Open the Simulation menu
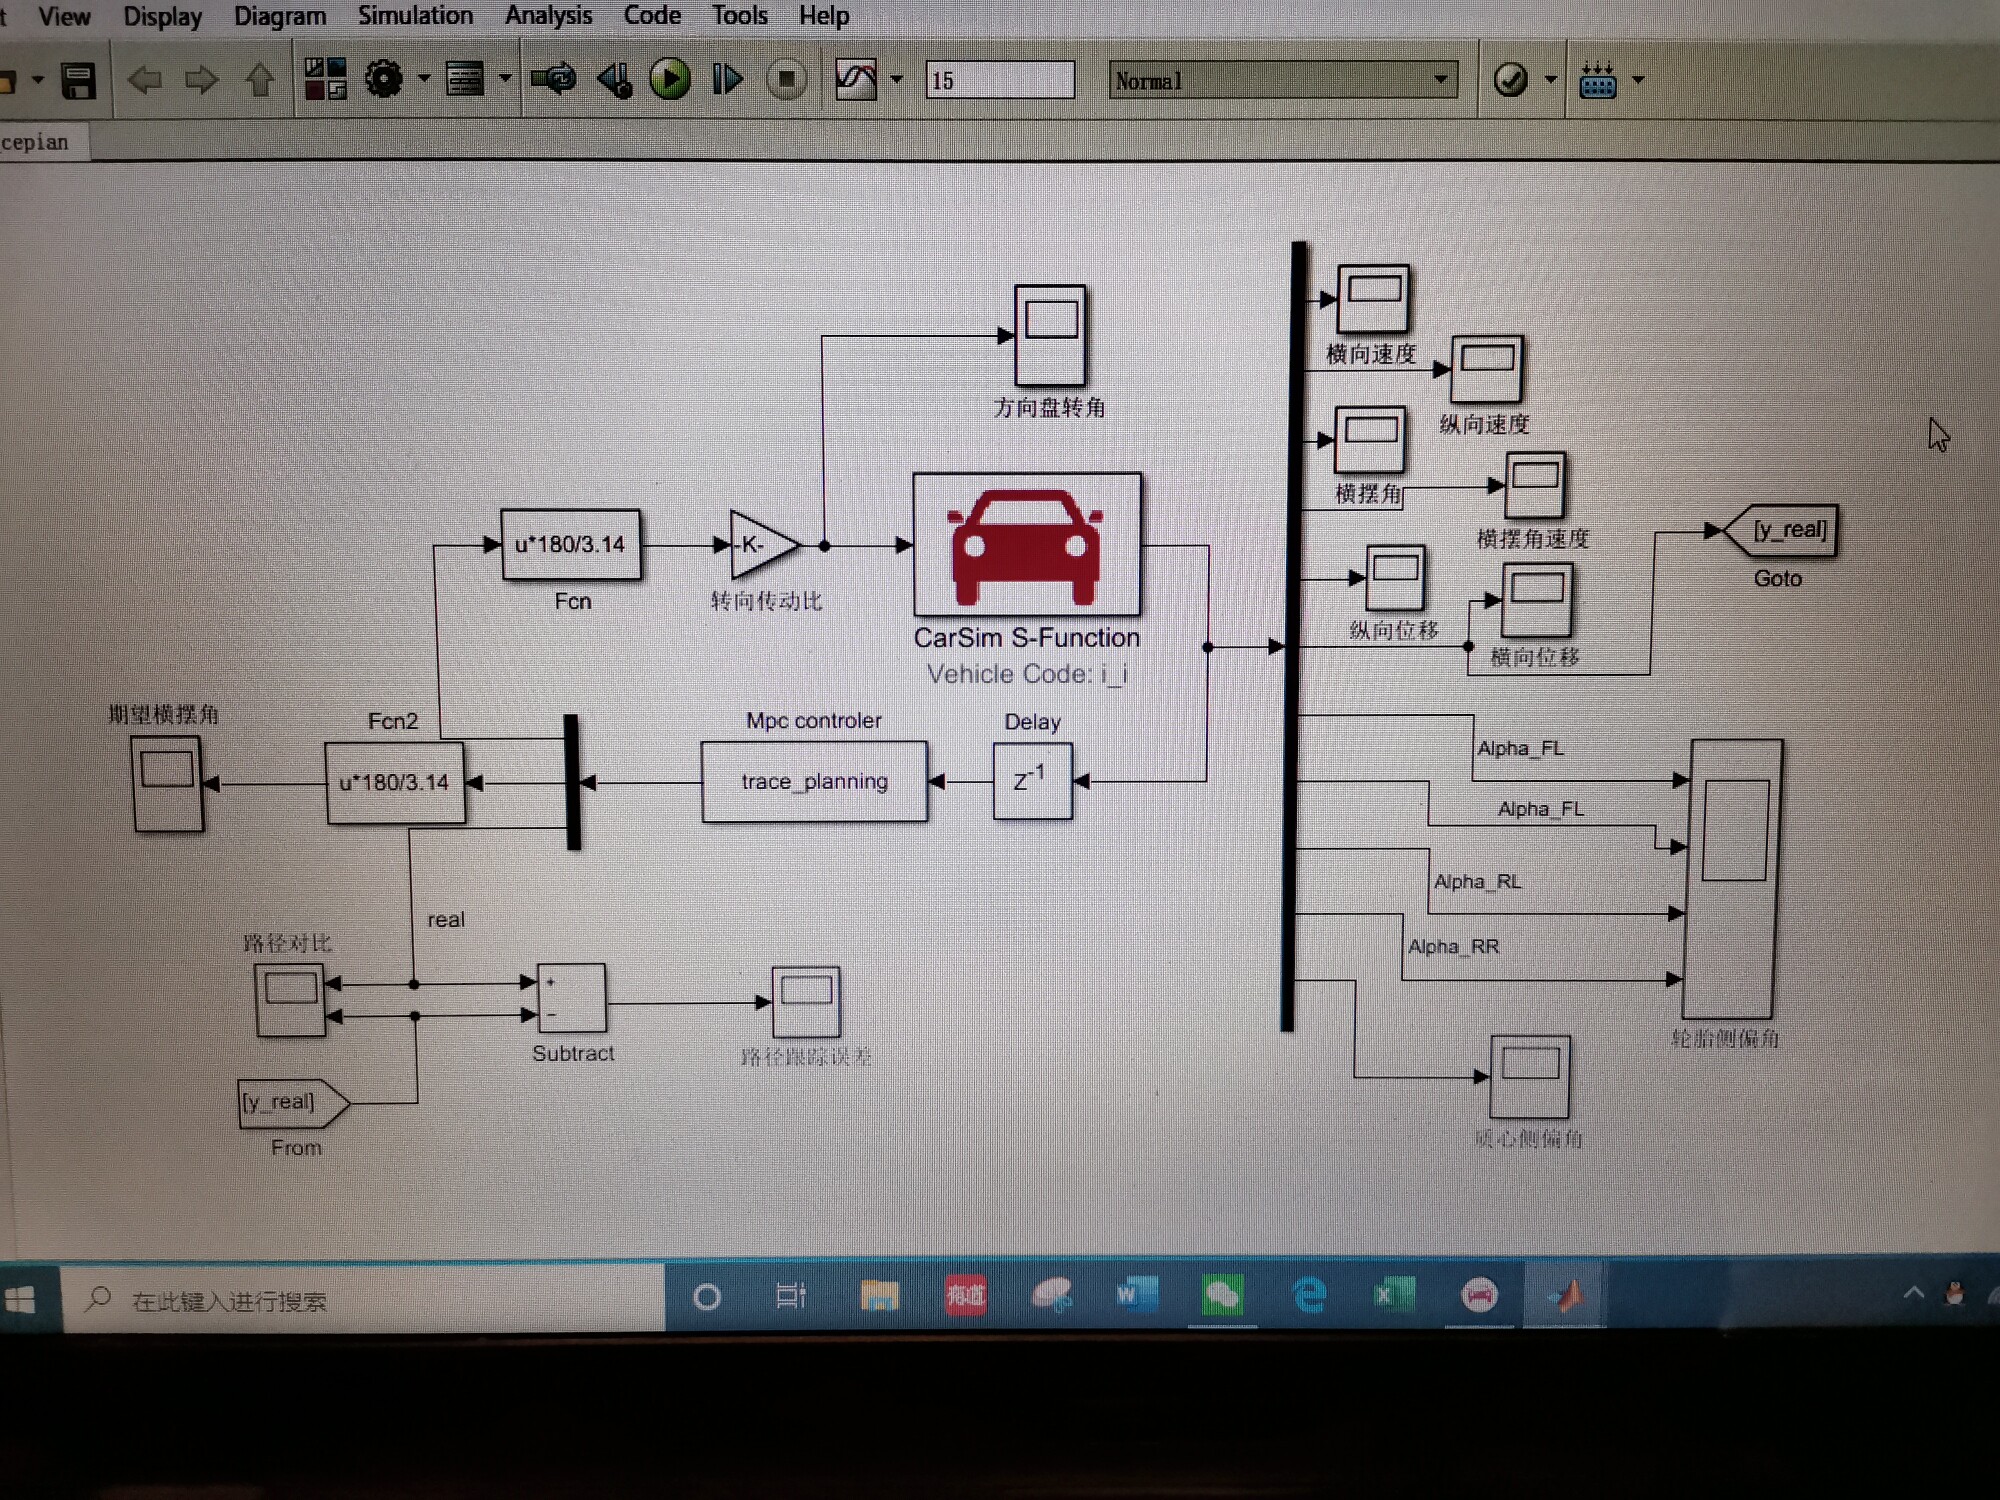The image size is (2000, 1500). pyautogui.click(x=415, y=16)
